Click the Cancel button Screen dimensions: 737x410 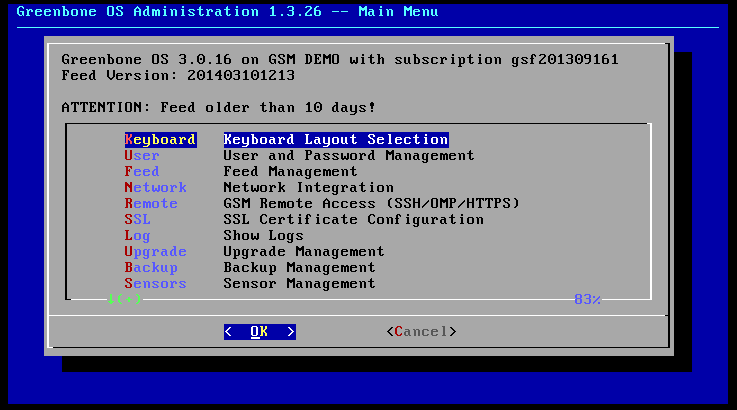tap(421, 331)
